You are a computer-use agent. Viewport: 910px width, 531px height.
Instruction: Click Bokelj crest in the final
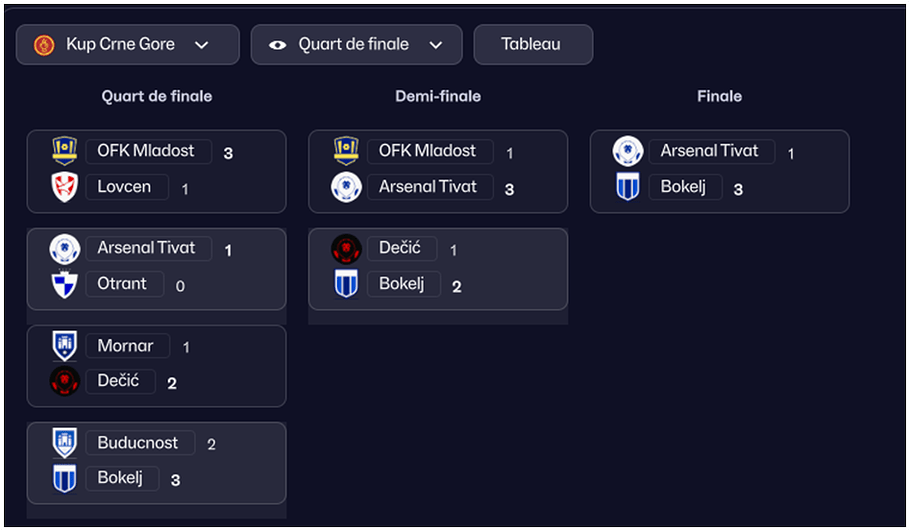628,187
